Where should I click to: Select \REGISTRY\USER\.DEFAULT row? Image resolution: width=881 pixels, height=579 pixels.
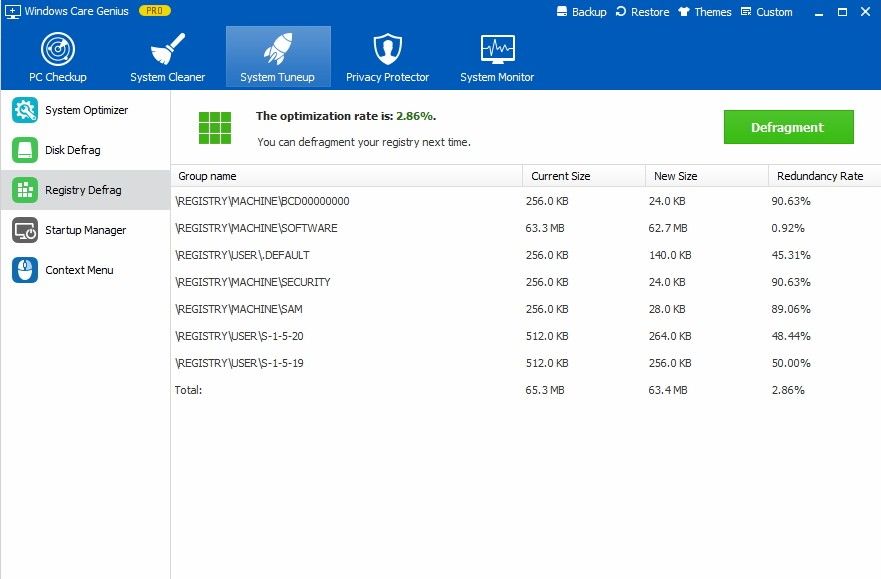525,255
